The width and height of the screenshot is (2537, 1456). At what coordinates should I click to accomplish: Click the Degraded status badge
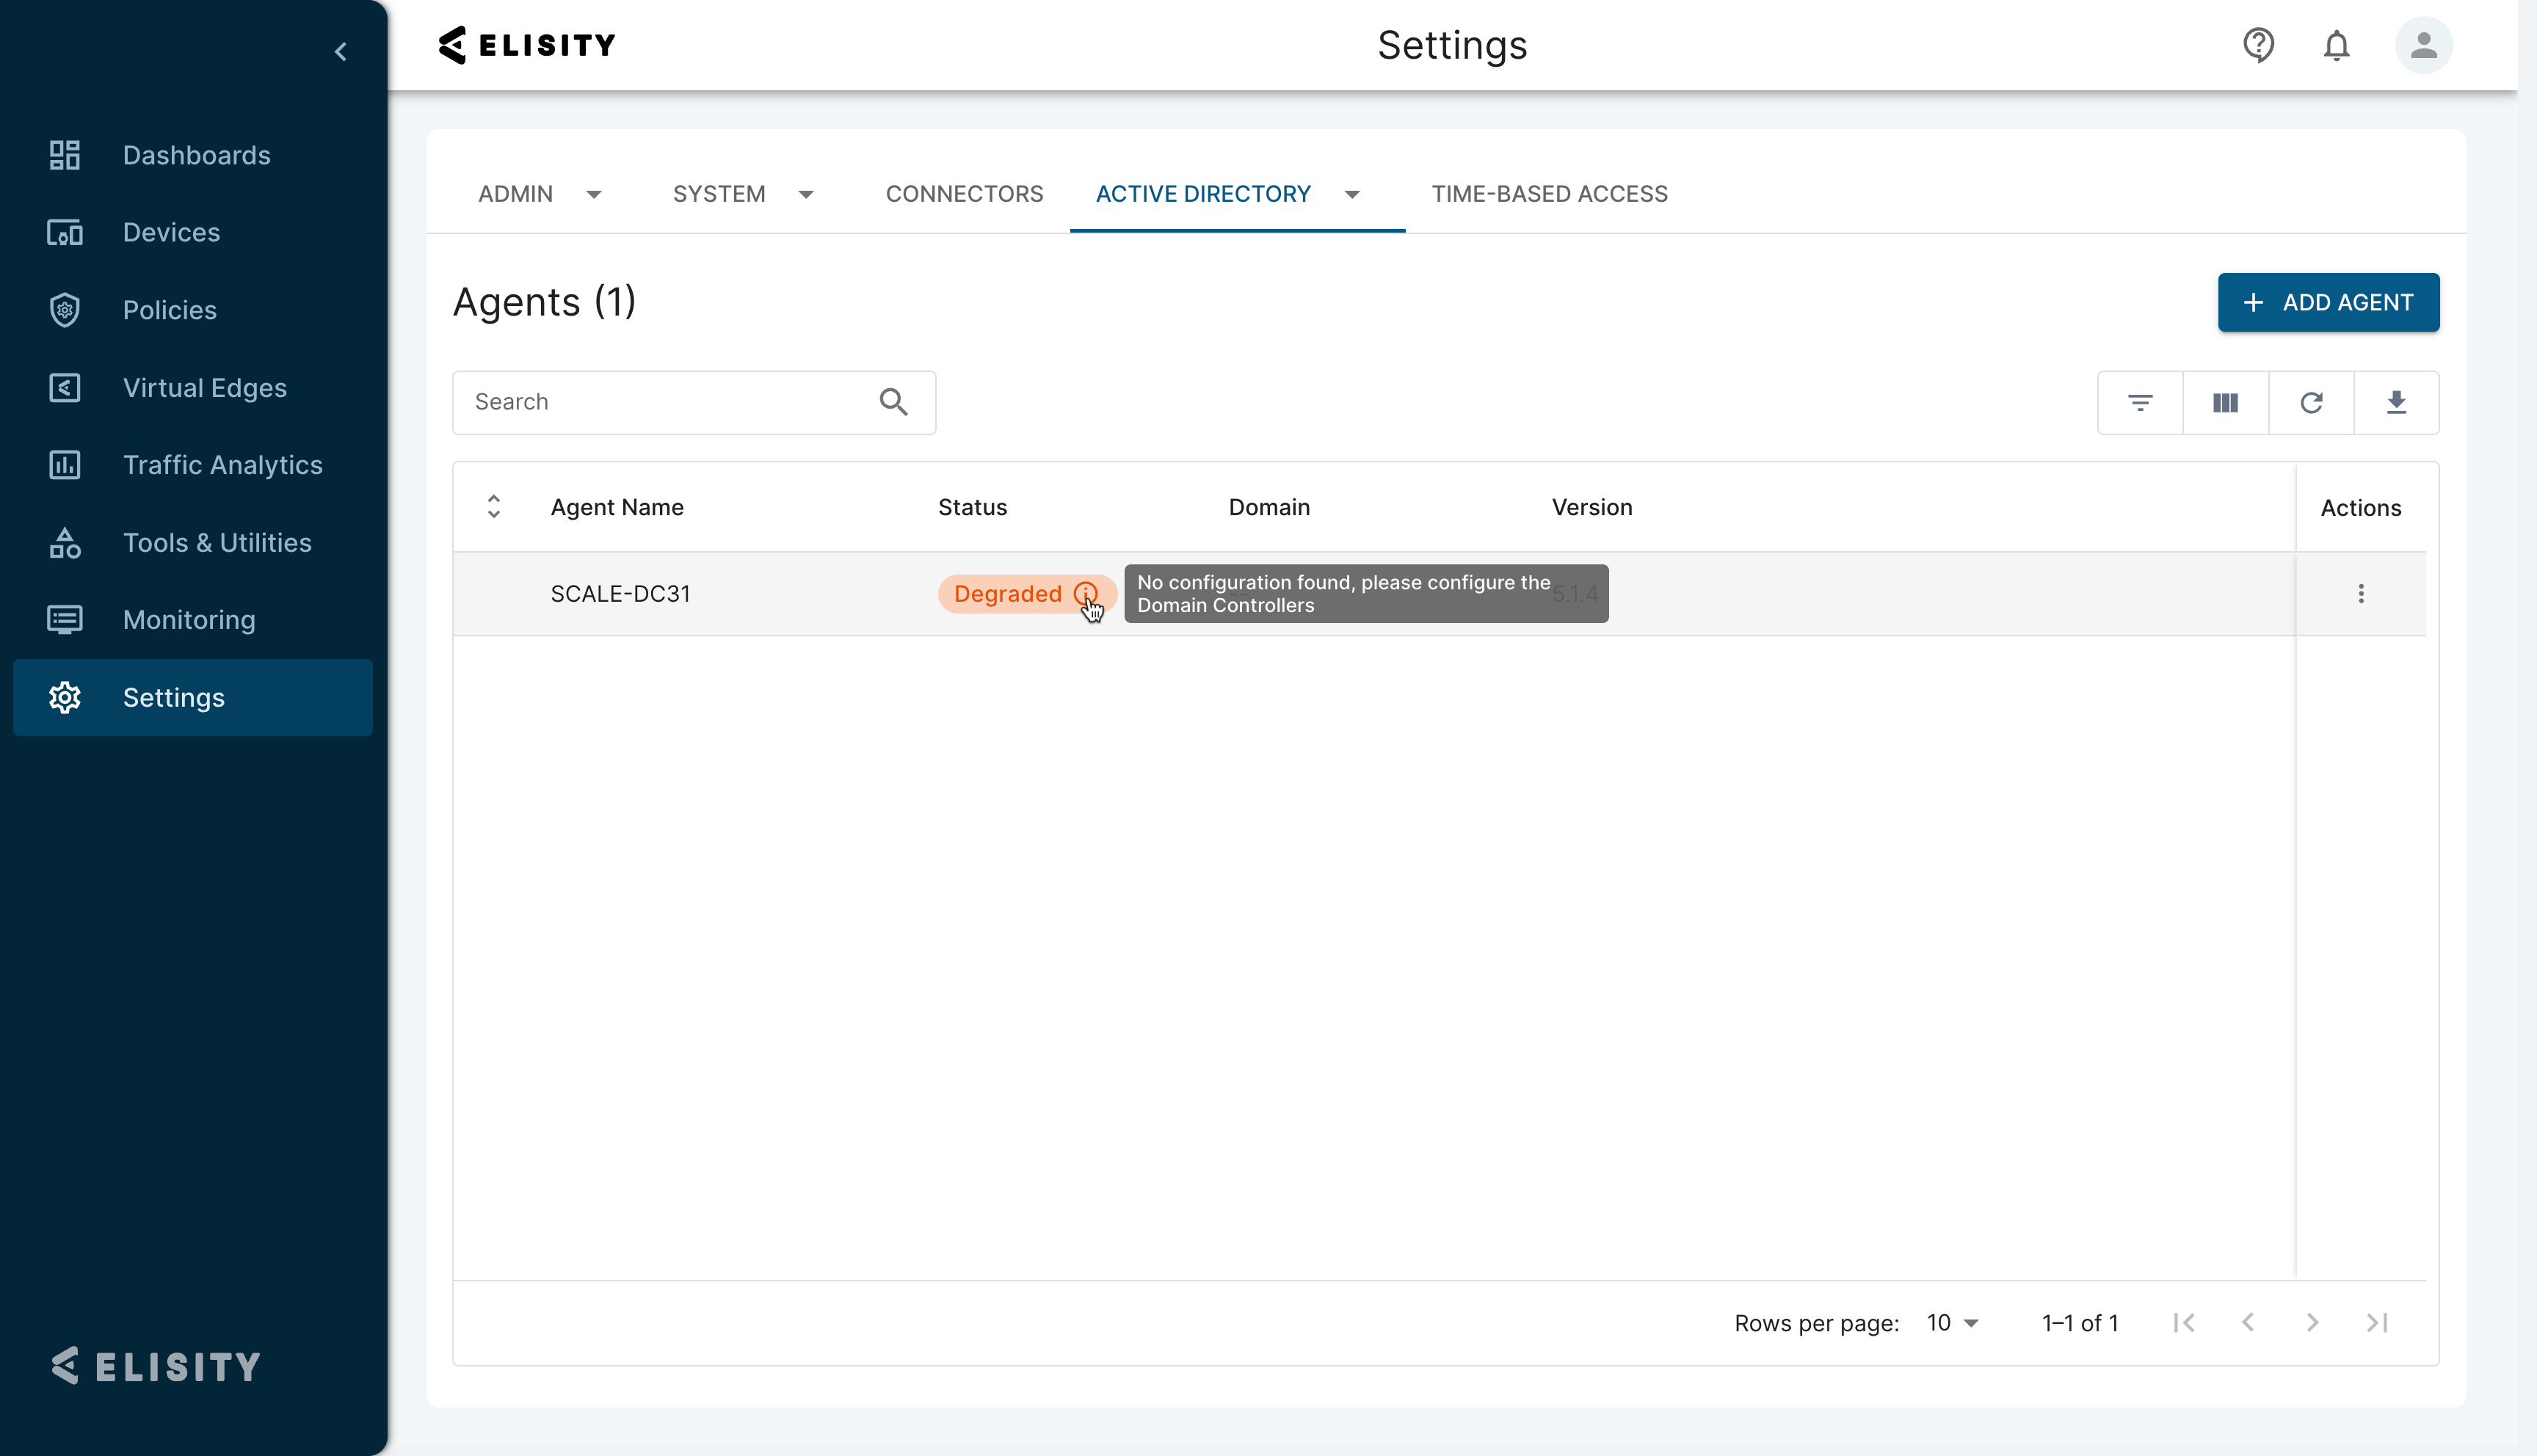click(1026, 594)
